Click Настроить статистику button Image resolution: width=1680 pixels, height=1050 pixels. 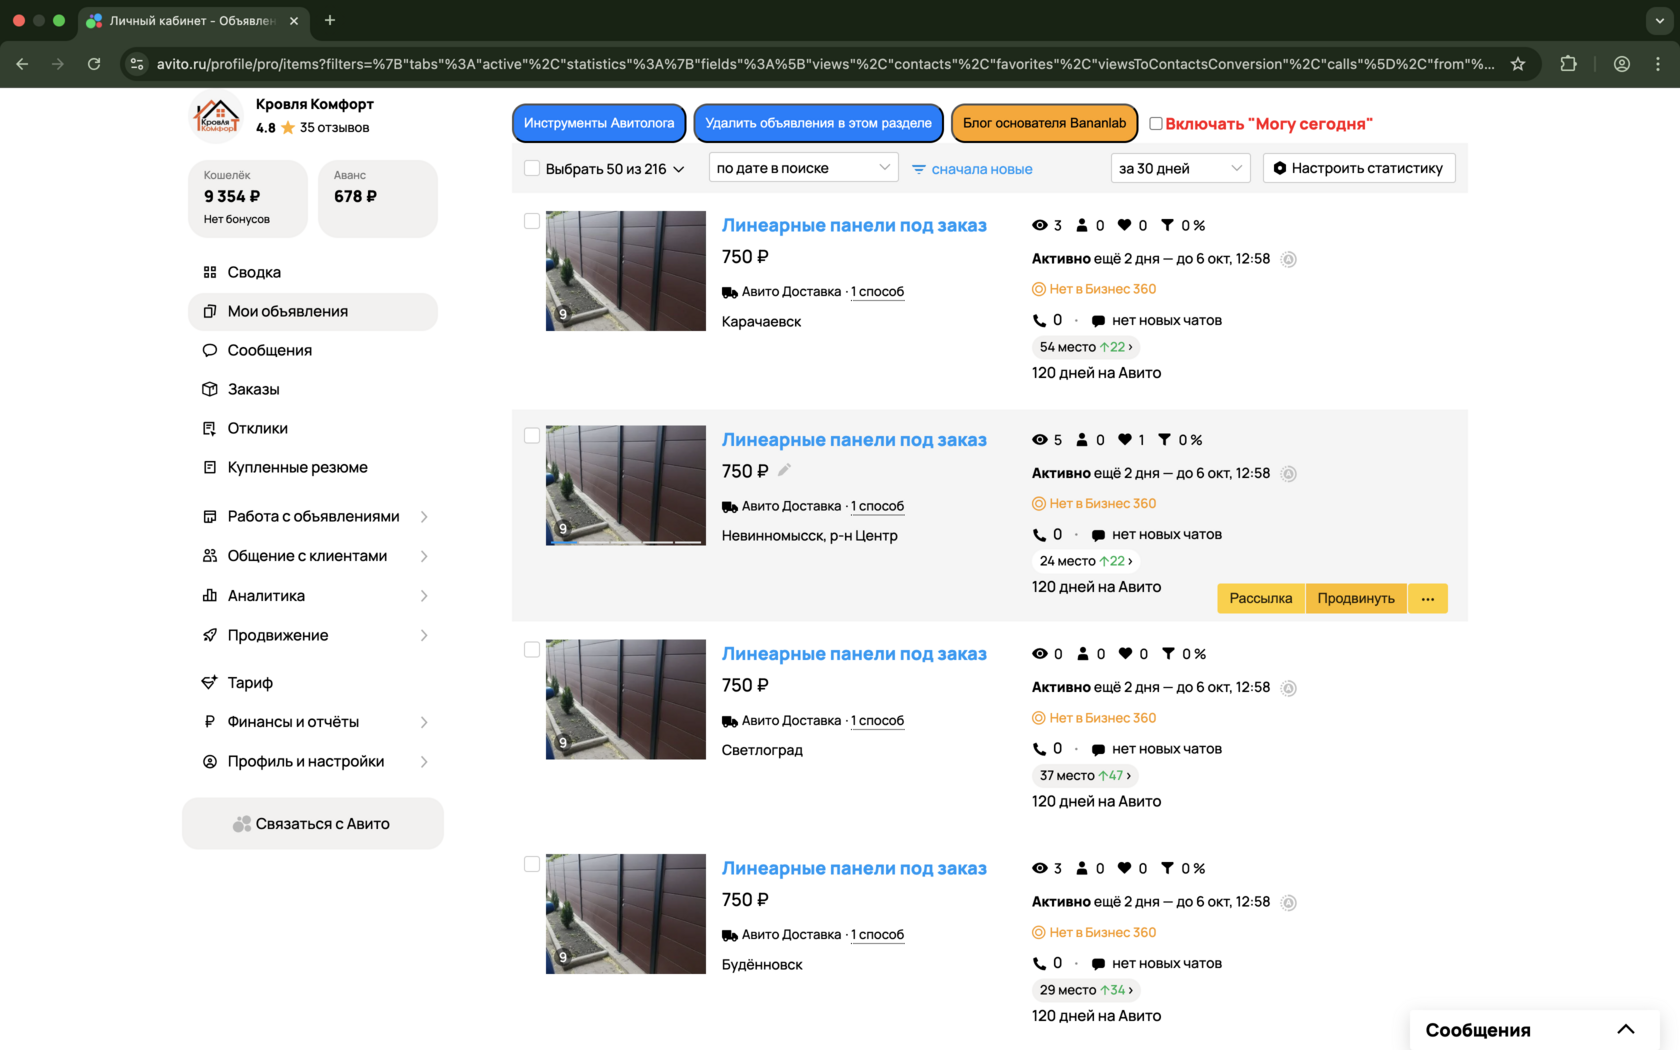tap(1359, 168)
